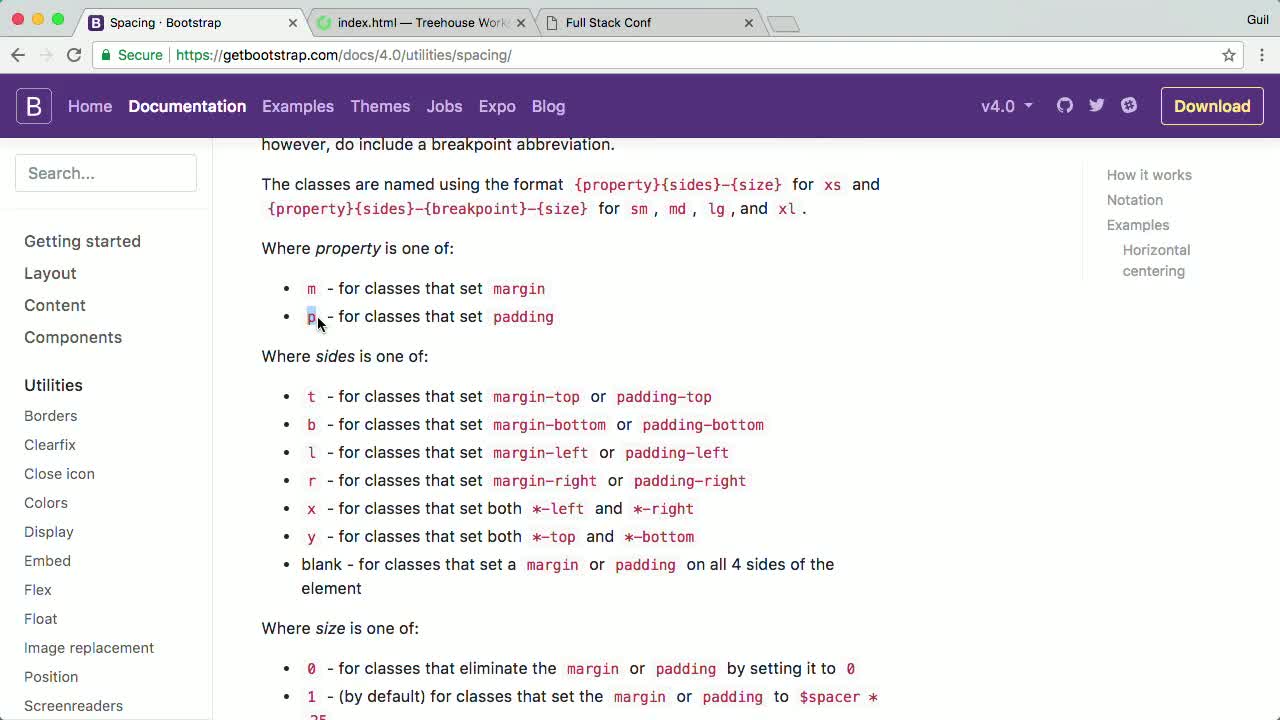The height and width of the screenshot is (720, 1280).
Task: Jump to Notation section
Action: [1135, 200]
